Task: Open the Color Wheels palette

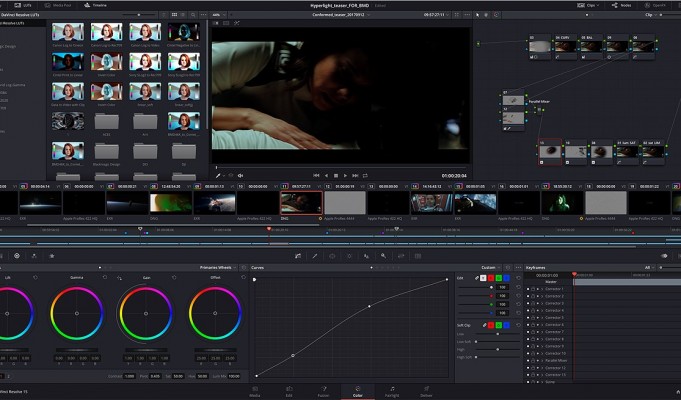Action: [17, 256]
